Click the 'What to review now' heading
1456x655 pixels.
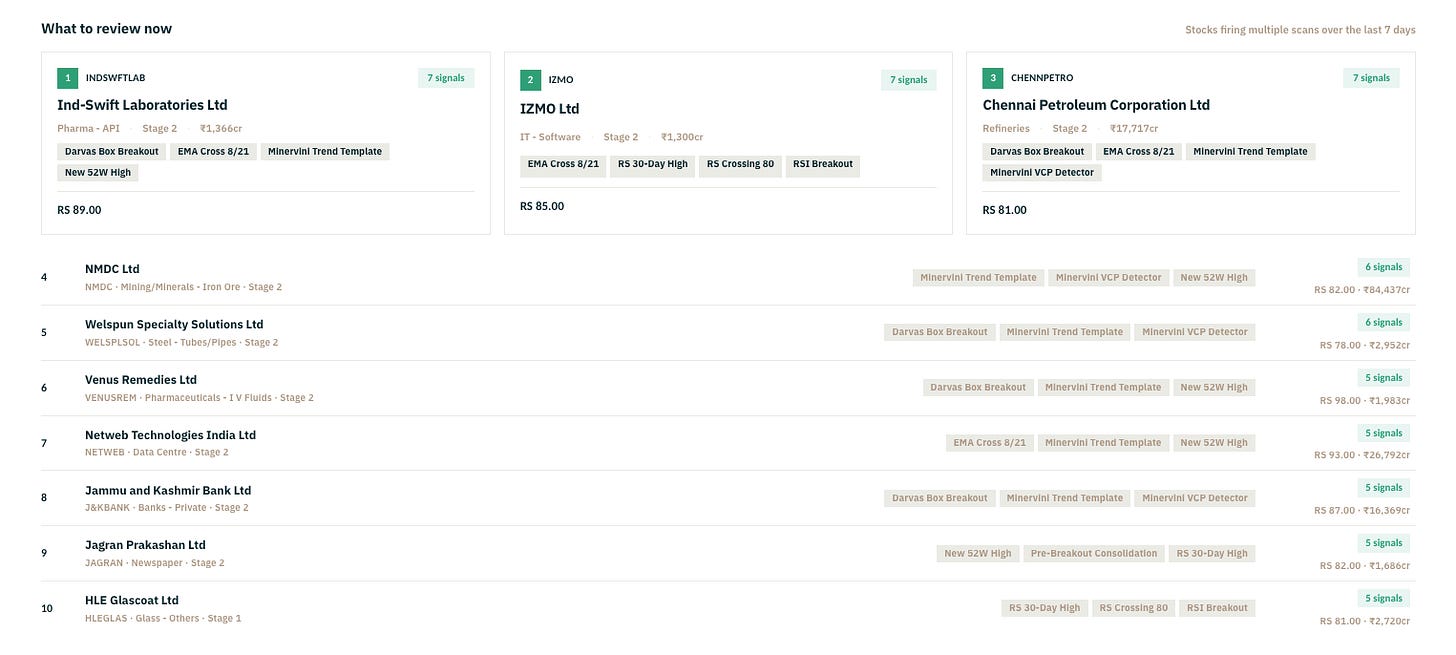[x=107, y=29]
